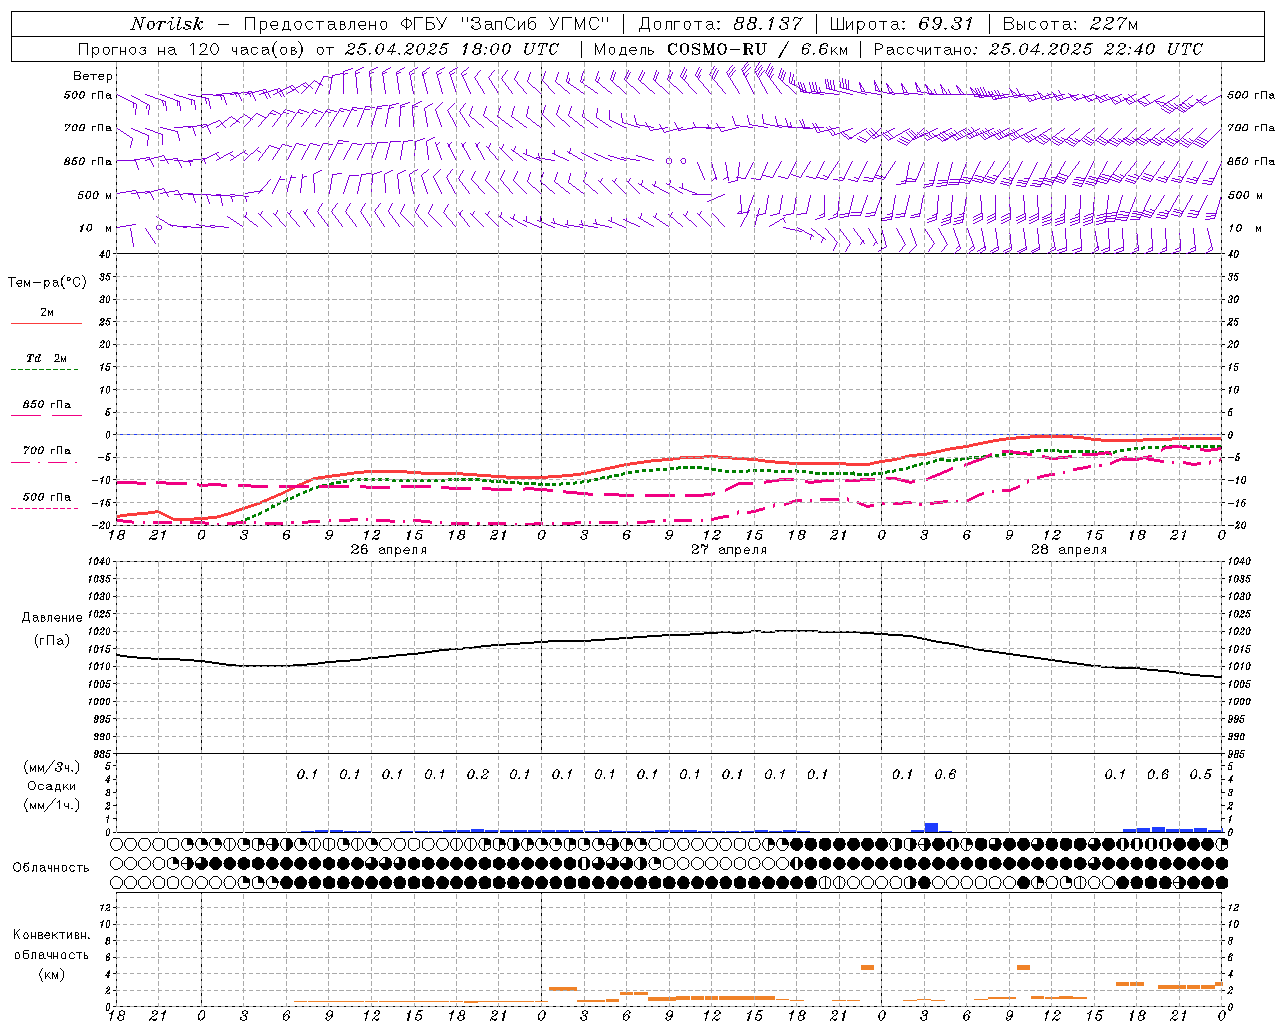
Task: Click the 'Облачность' cloud cover label
Action: click(51, 868)
